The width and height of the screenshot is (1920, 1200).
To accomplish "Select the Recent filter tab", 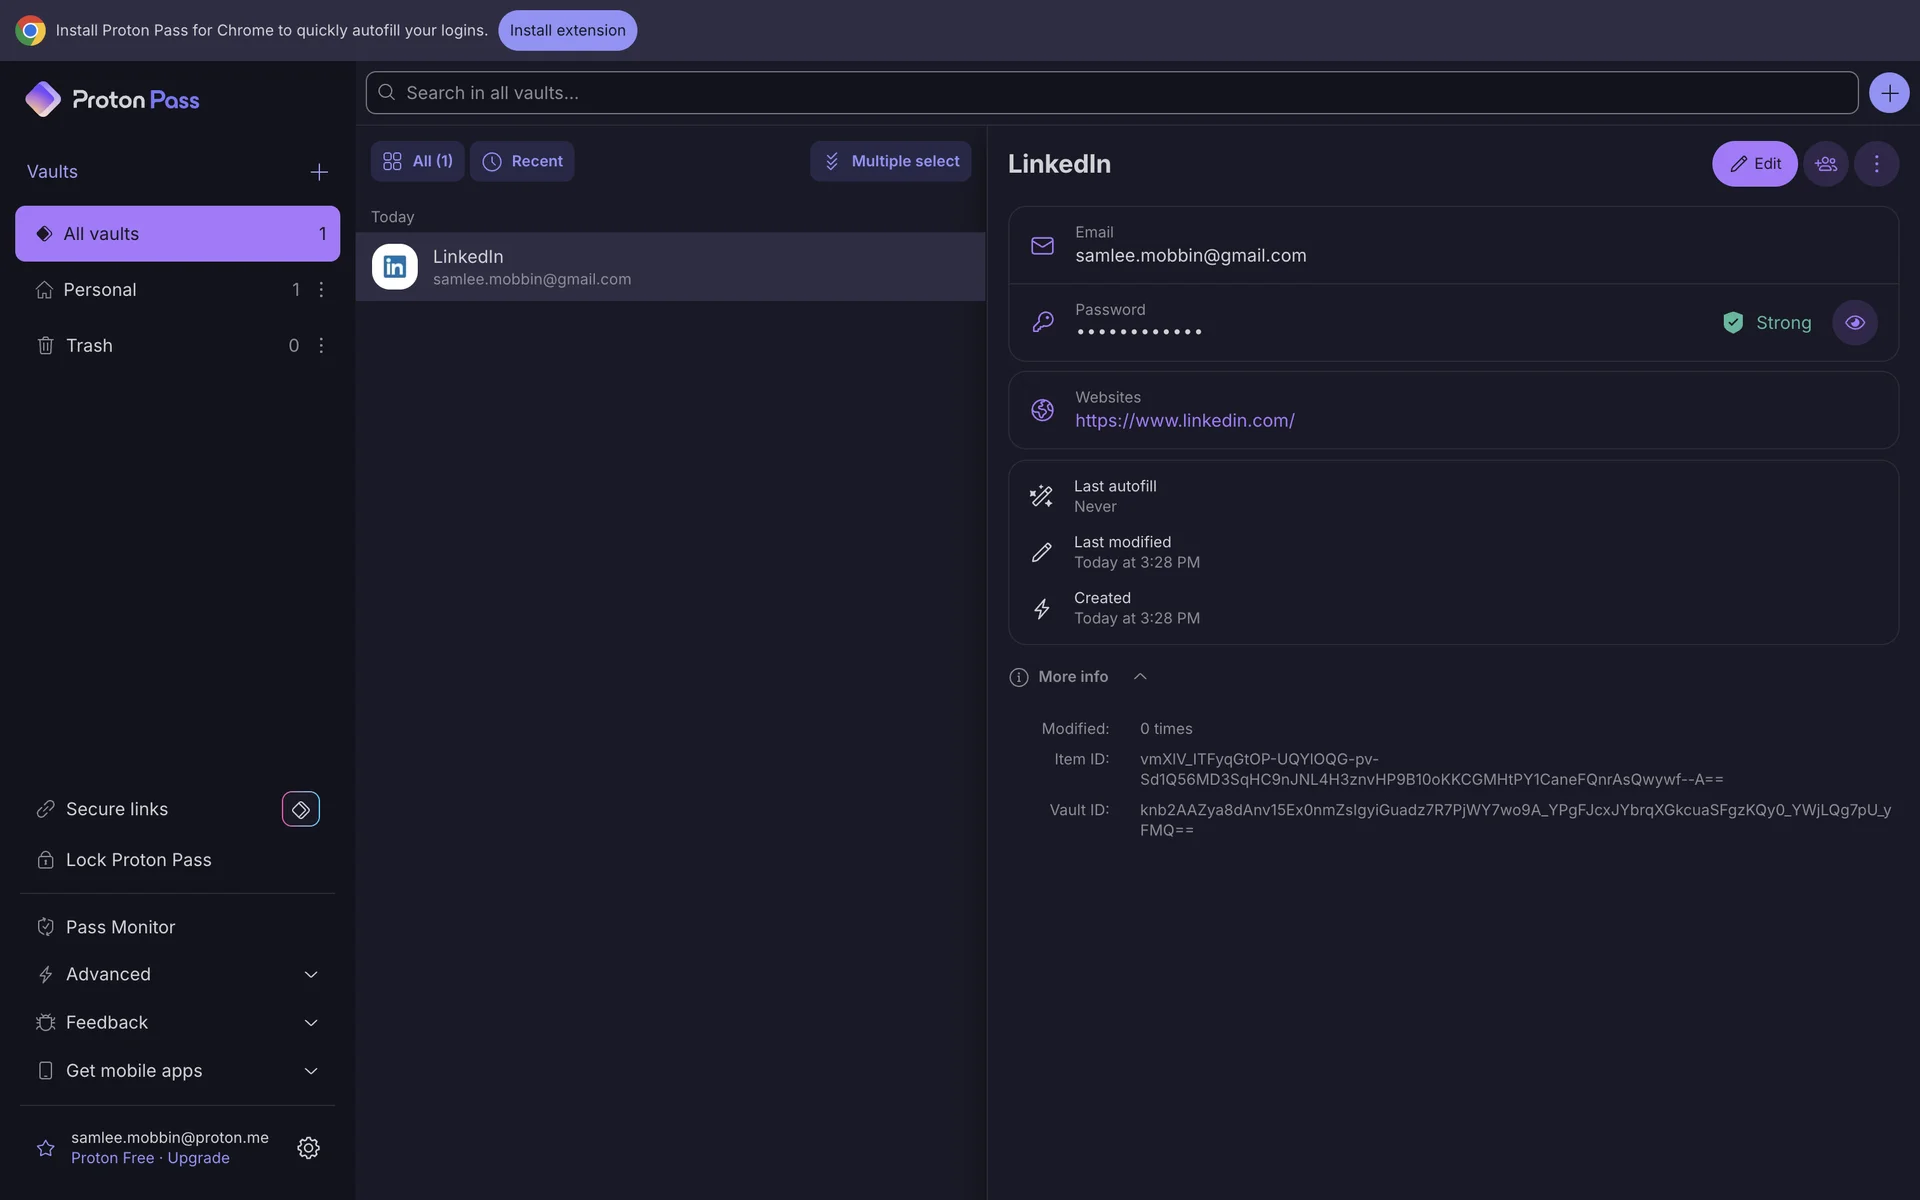I will pos(522,161).
